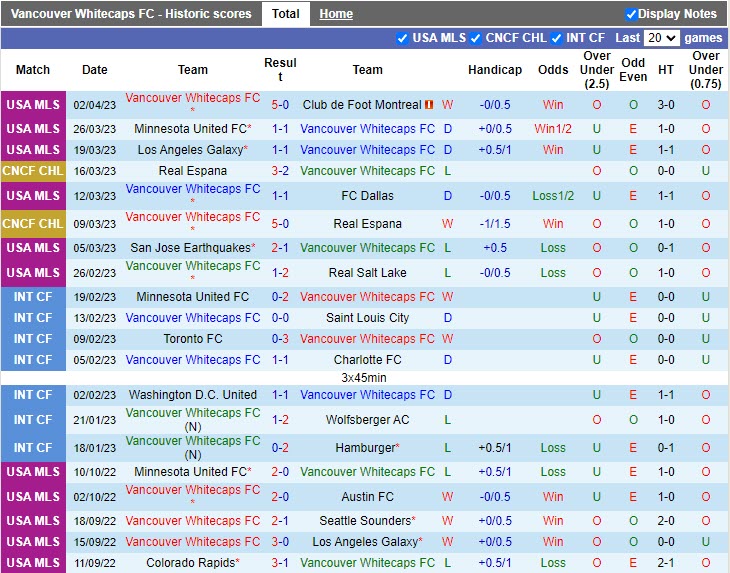Click the CNCF CHL league badge for 16/03/23 match
The width and height of the screenshot is (730, 573).
click(x=33, y=171)
